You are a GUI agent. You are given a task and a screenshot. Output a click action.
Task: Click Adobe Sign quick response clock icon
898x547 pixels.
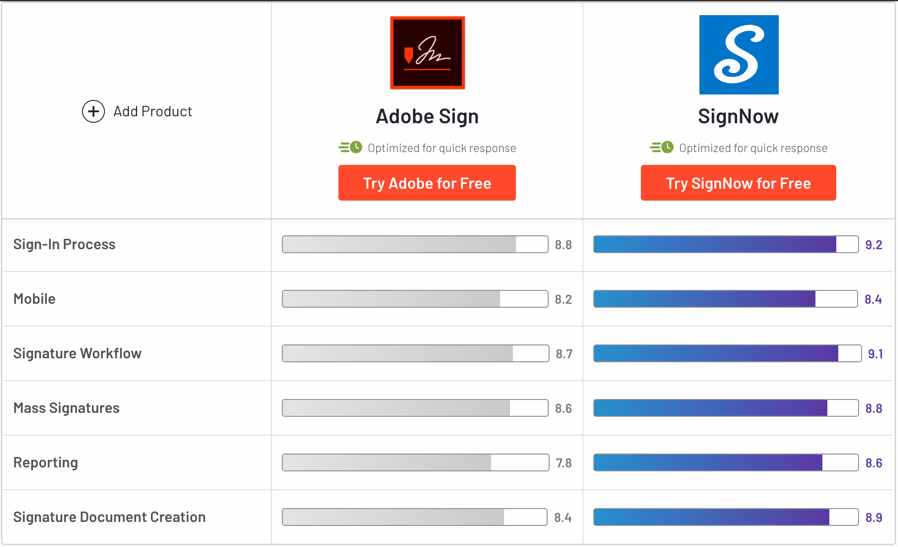coord(350,147)
